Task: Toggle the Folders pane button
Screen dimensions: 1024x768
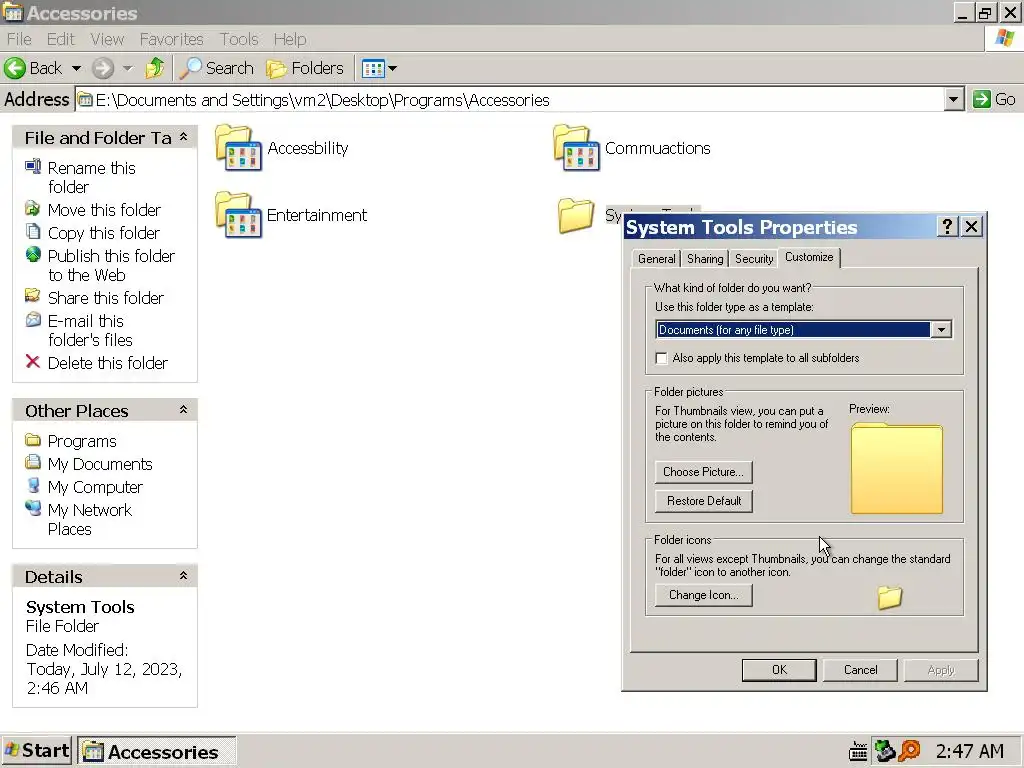Action: pos(305,68)
